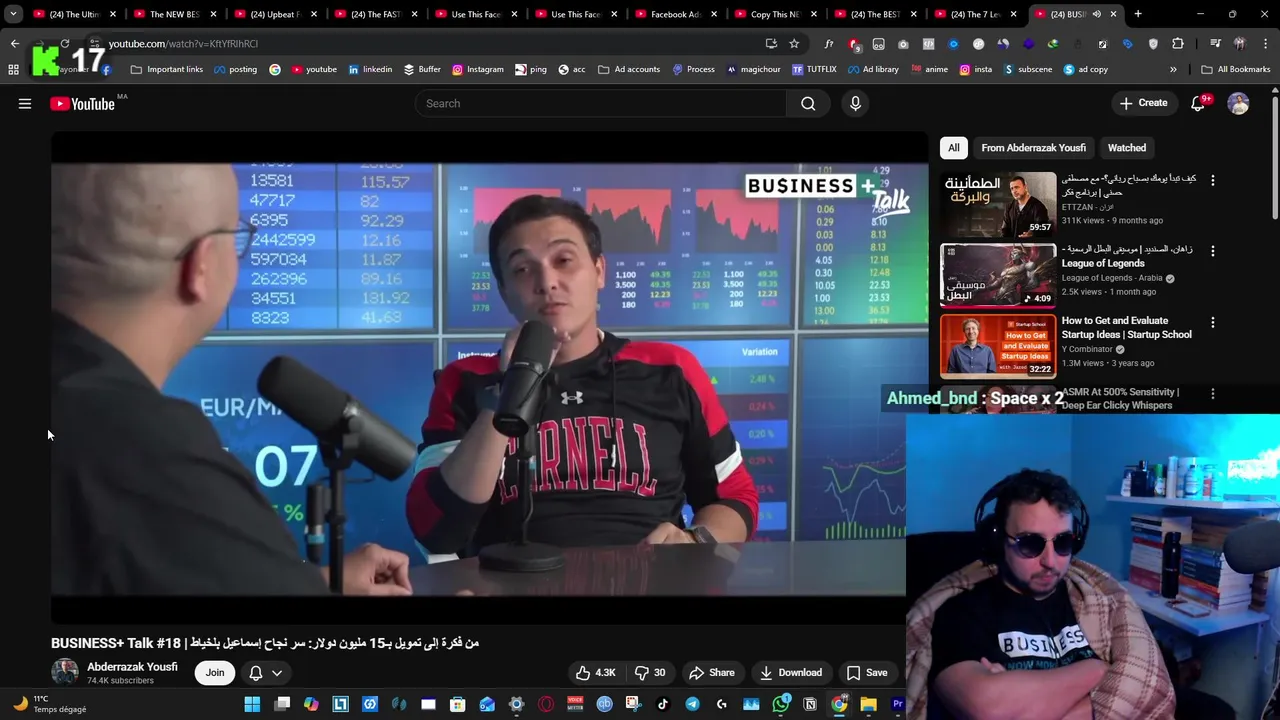Start voice search with the microphone
The image size is (1280, 720).
[x=855, y=103]
